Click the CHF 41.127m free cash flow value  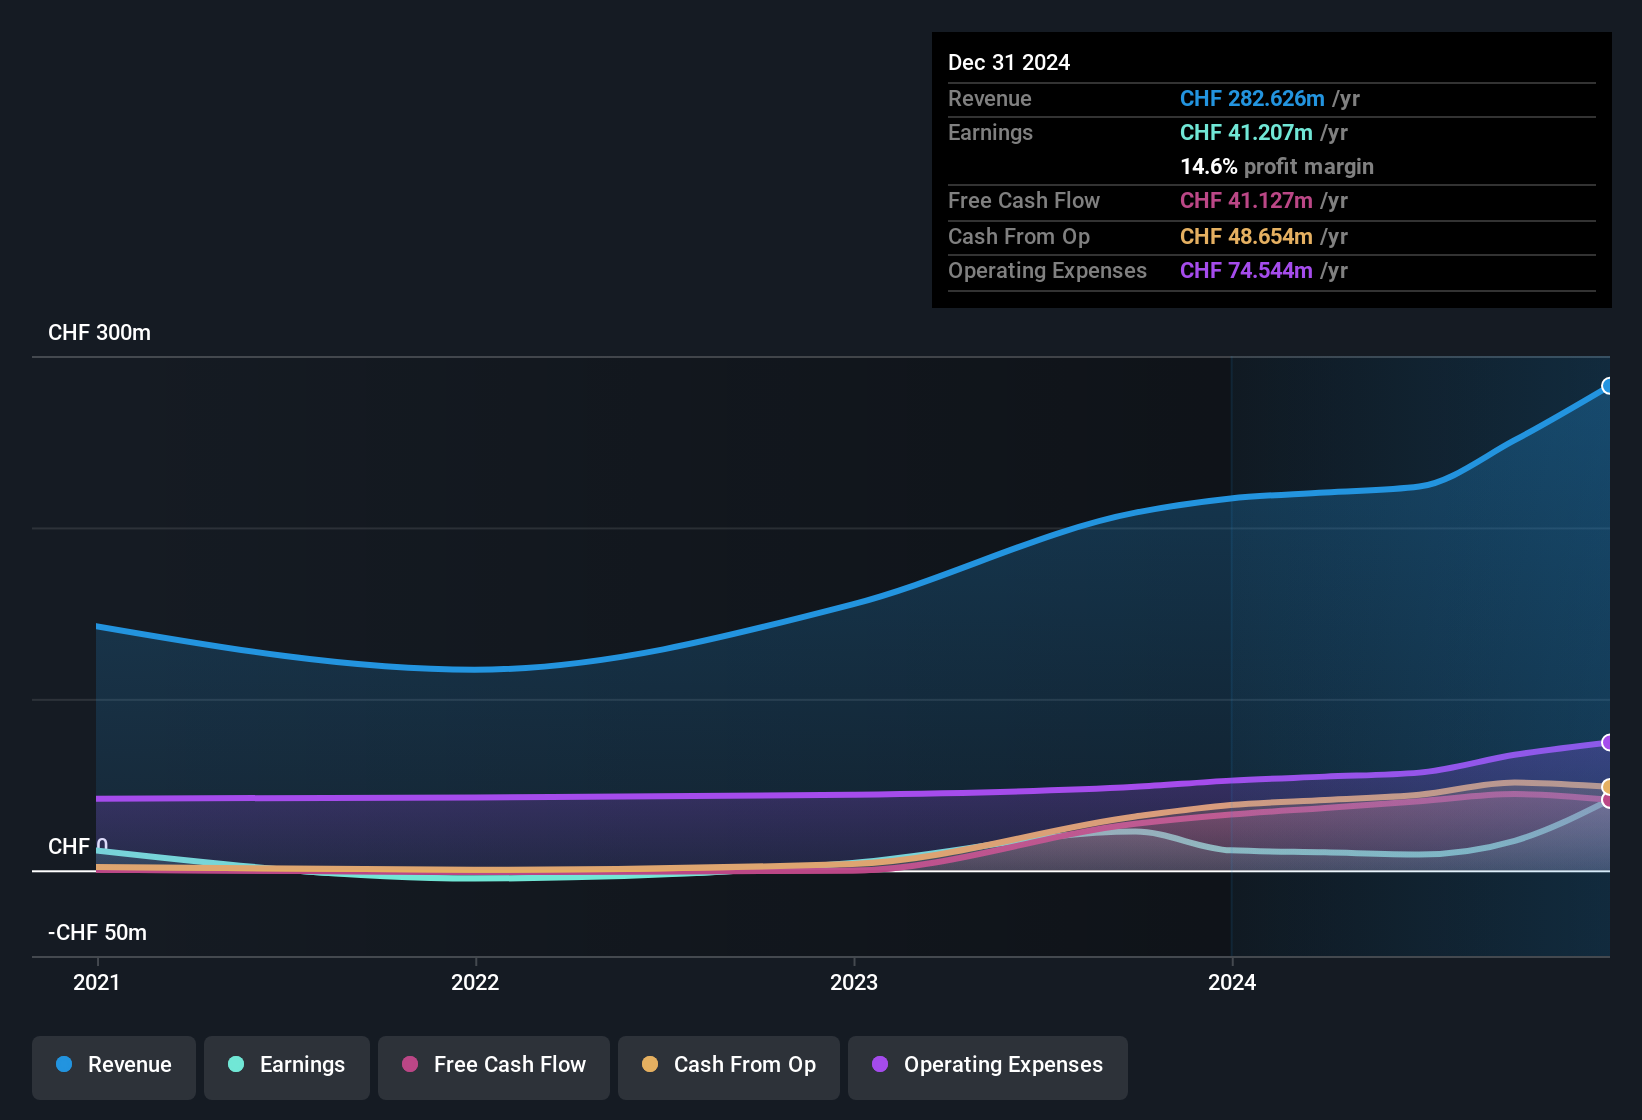click(x=1246, y=201)
